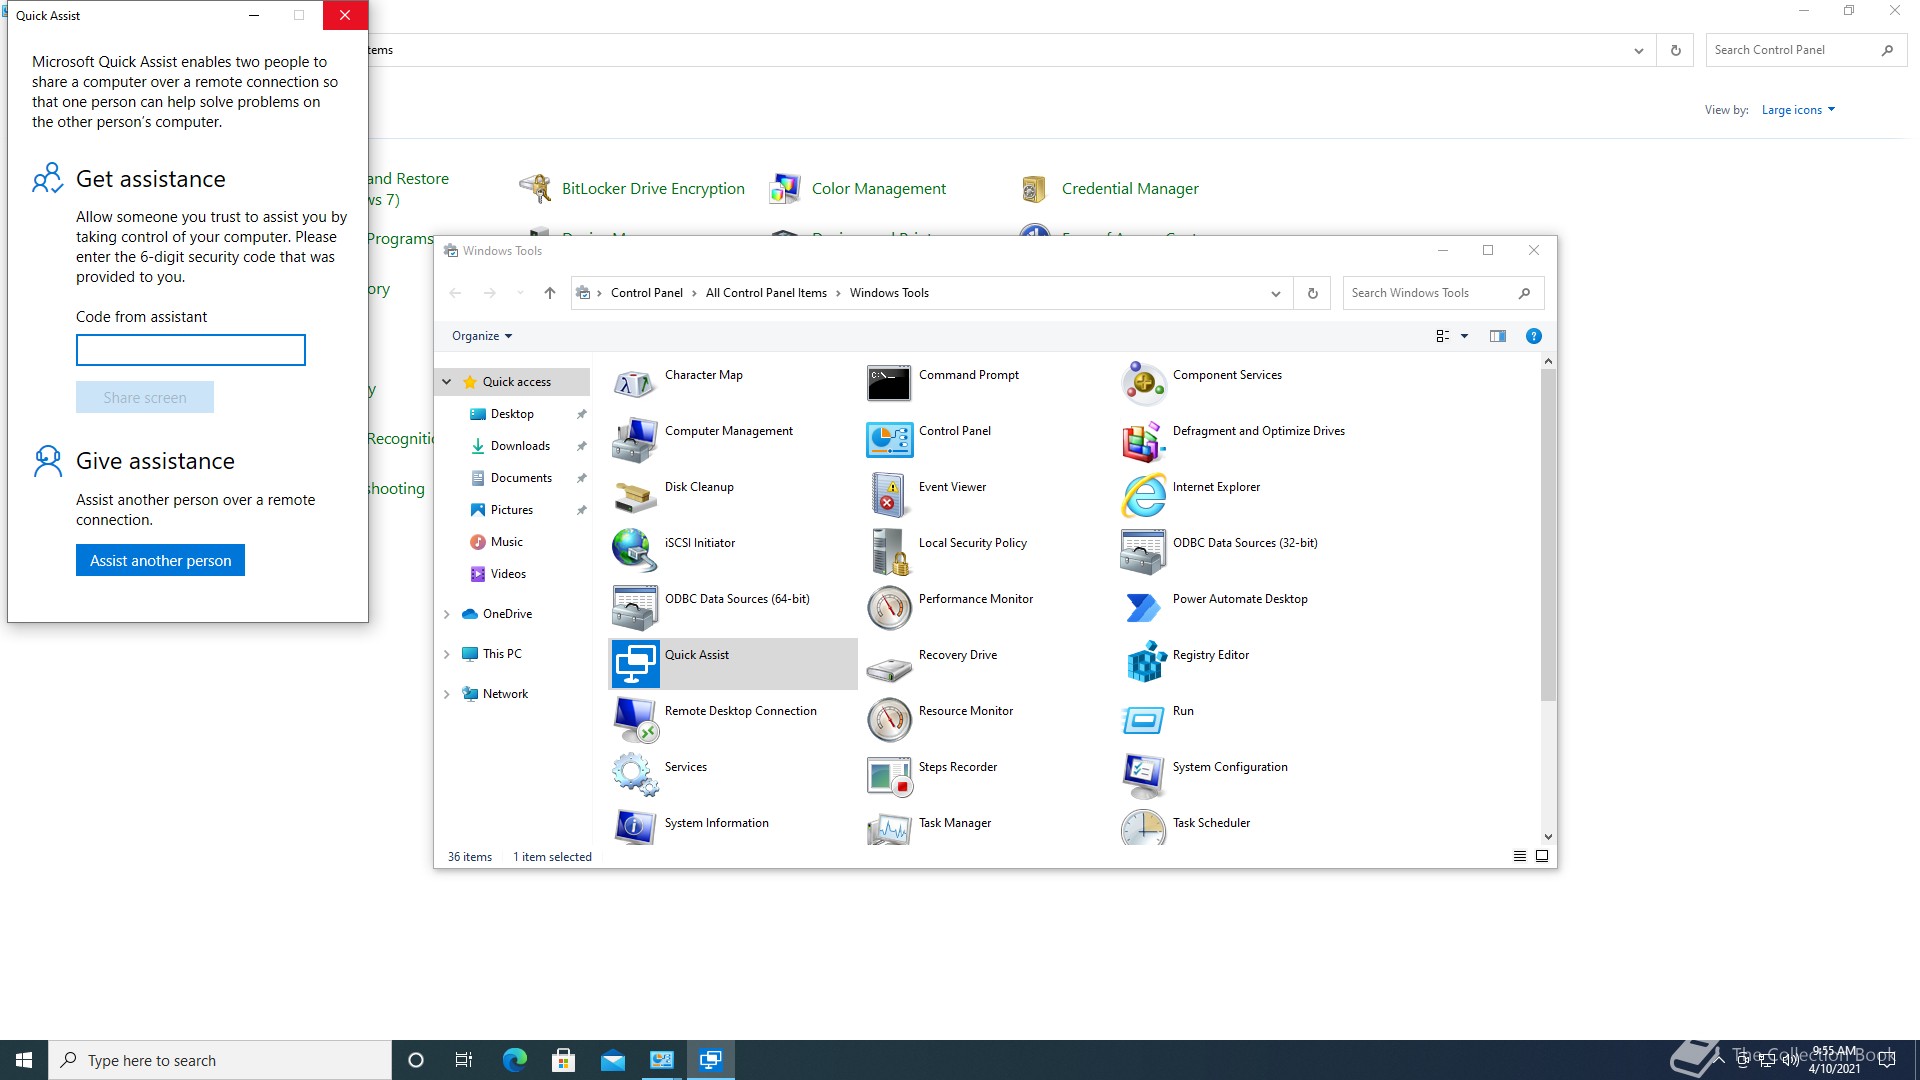
Task: Click Control Panel breadcrumb in Windows Tools
Action: [646, 293]
